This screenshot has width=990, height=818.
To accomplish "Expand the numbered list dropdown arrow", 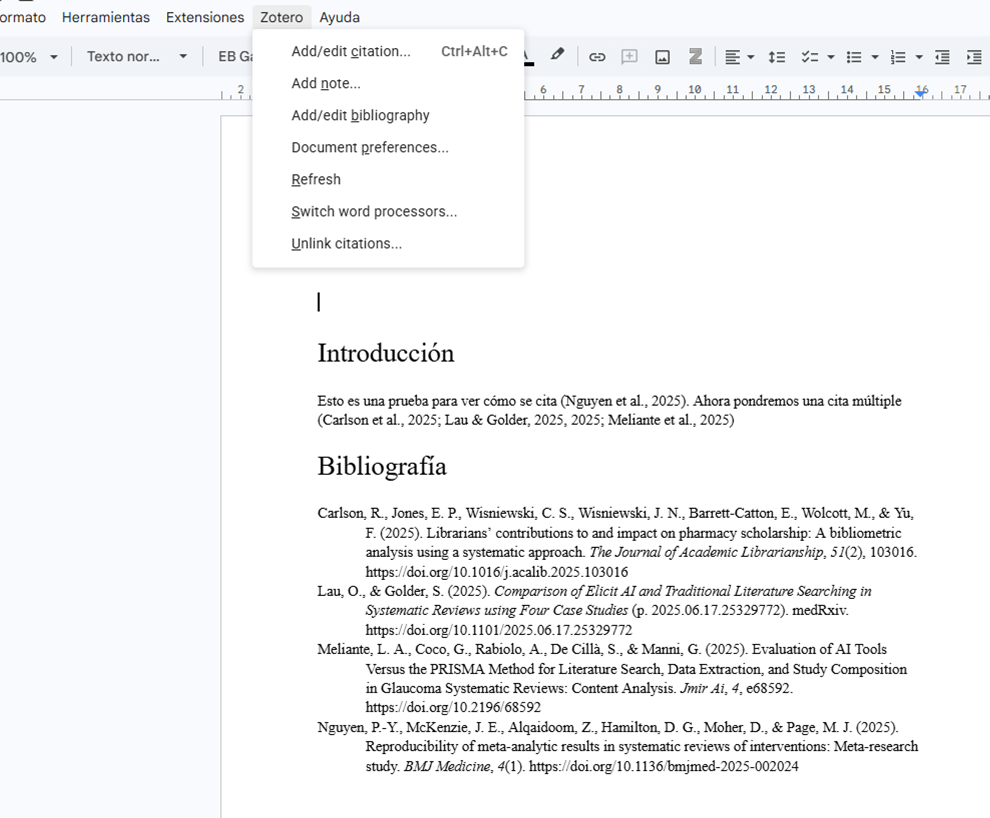I will pyautogui.click(x=919, y=57).
